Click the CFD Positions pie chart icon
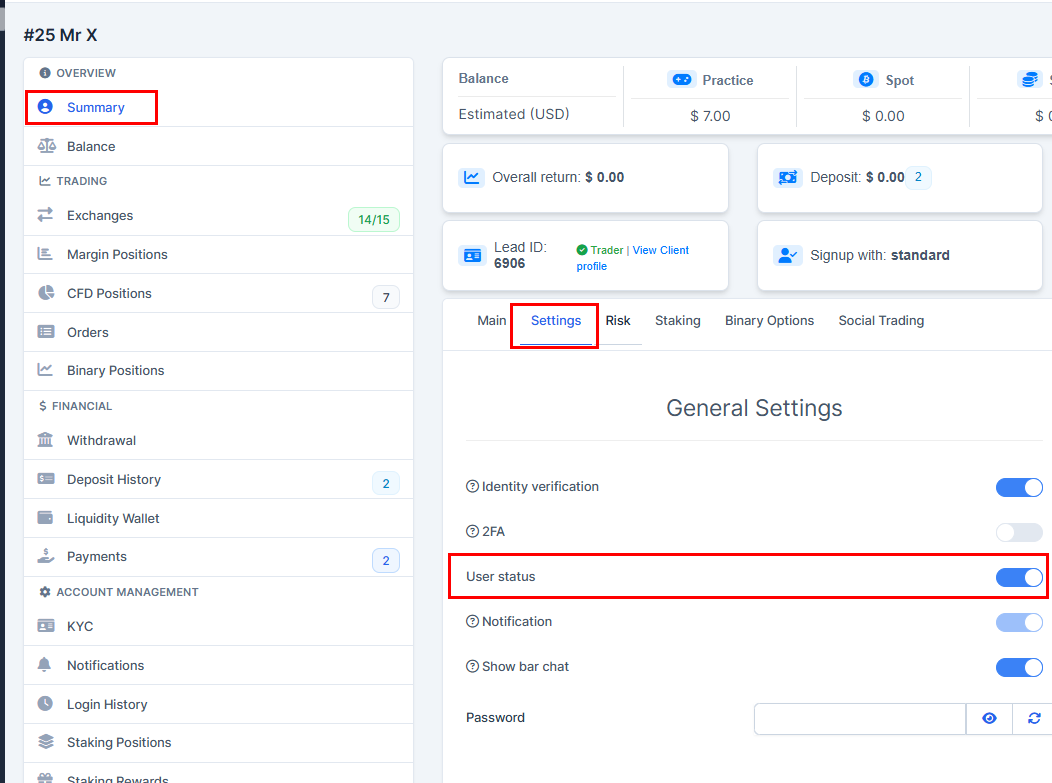This screenshot has width=1052, height=783. (46, 293)
